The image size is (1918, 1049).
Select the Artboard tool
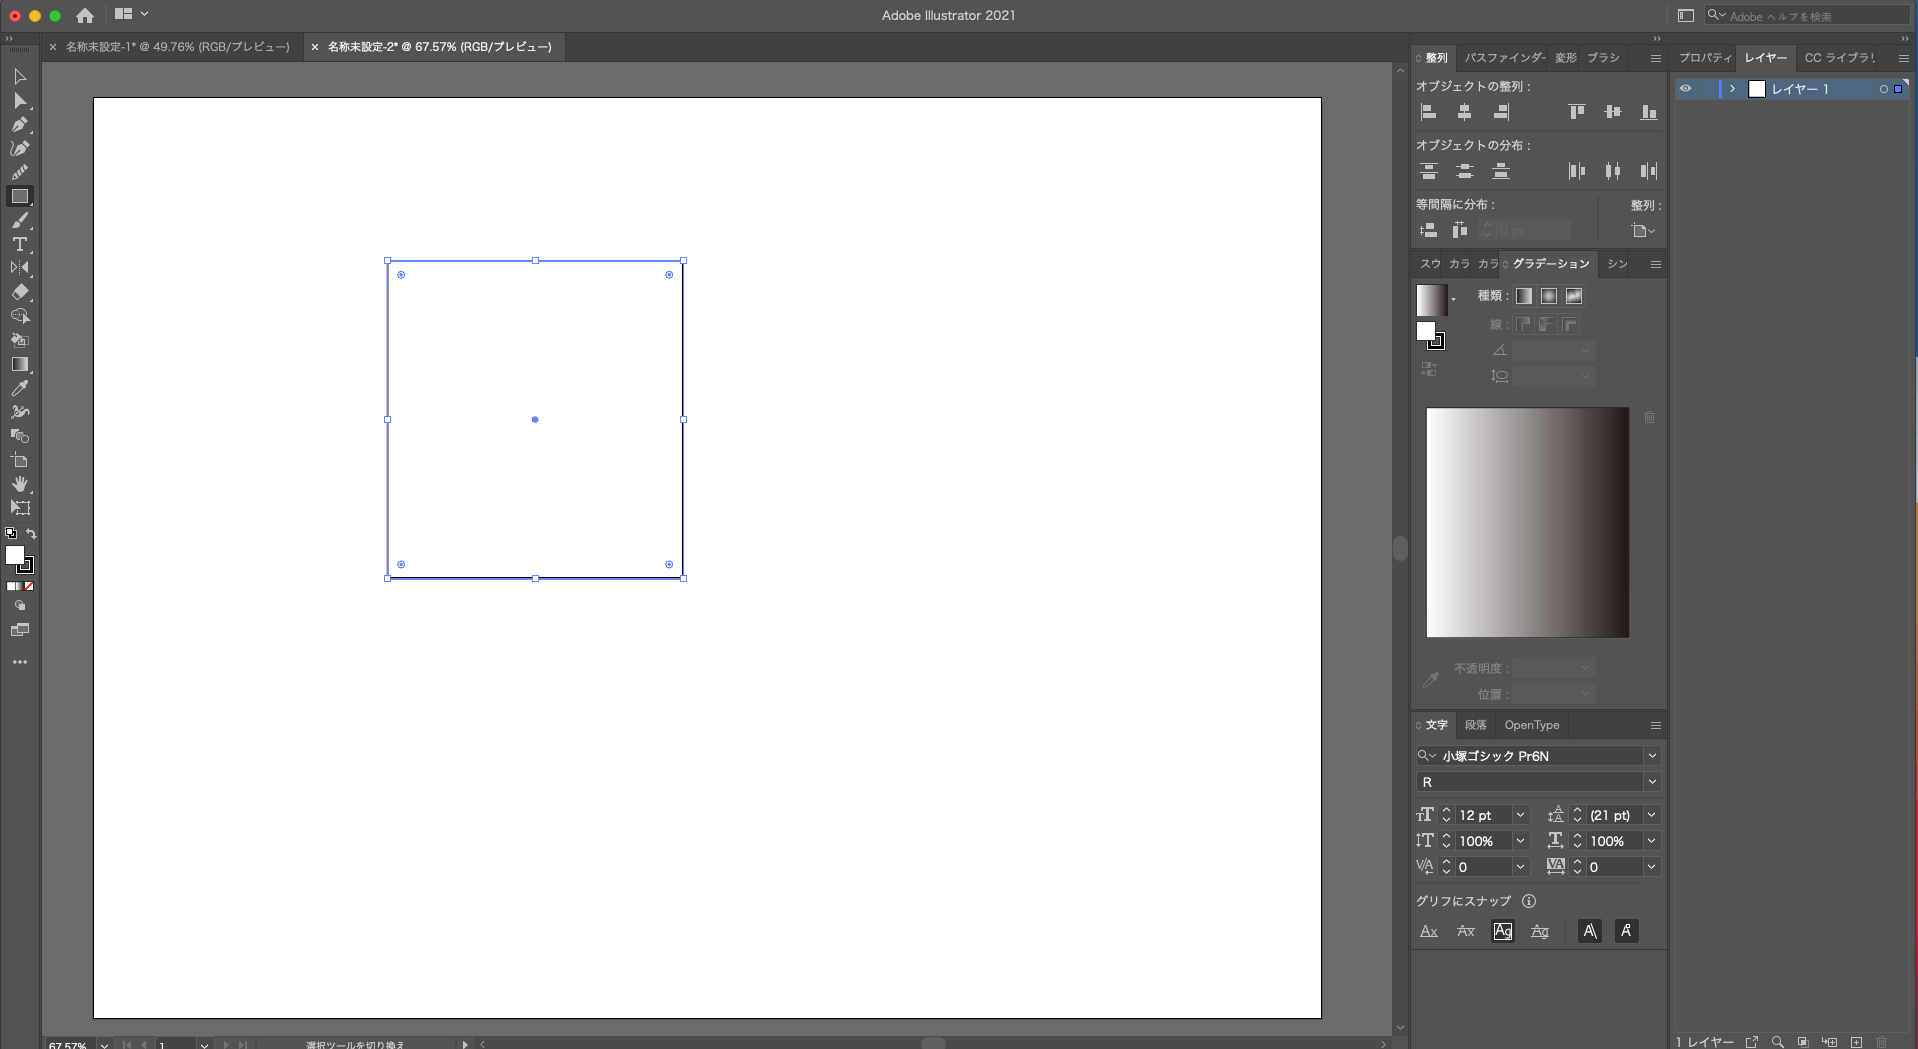tap(19, 460)
